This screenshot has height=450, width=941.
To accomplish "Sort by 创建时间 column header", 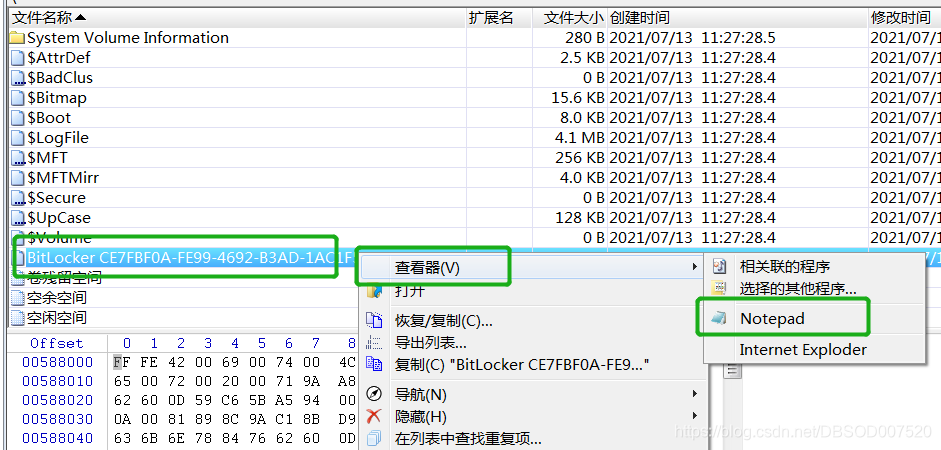I will [x=738, y=17].
